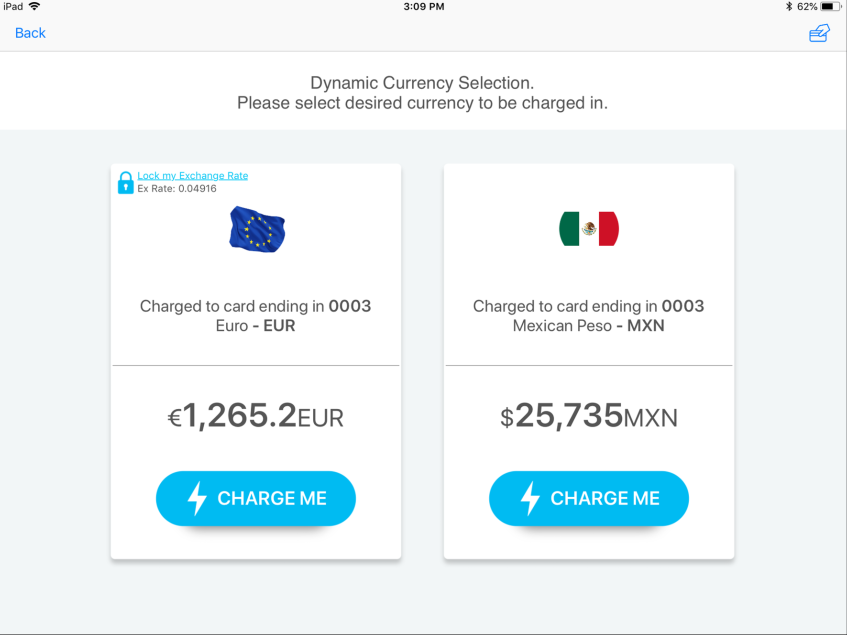Click the Back navigation link
847x635 pixels.
click(30, 33)
